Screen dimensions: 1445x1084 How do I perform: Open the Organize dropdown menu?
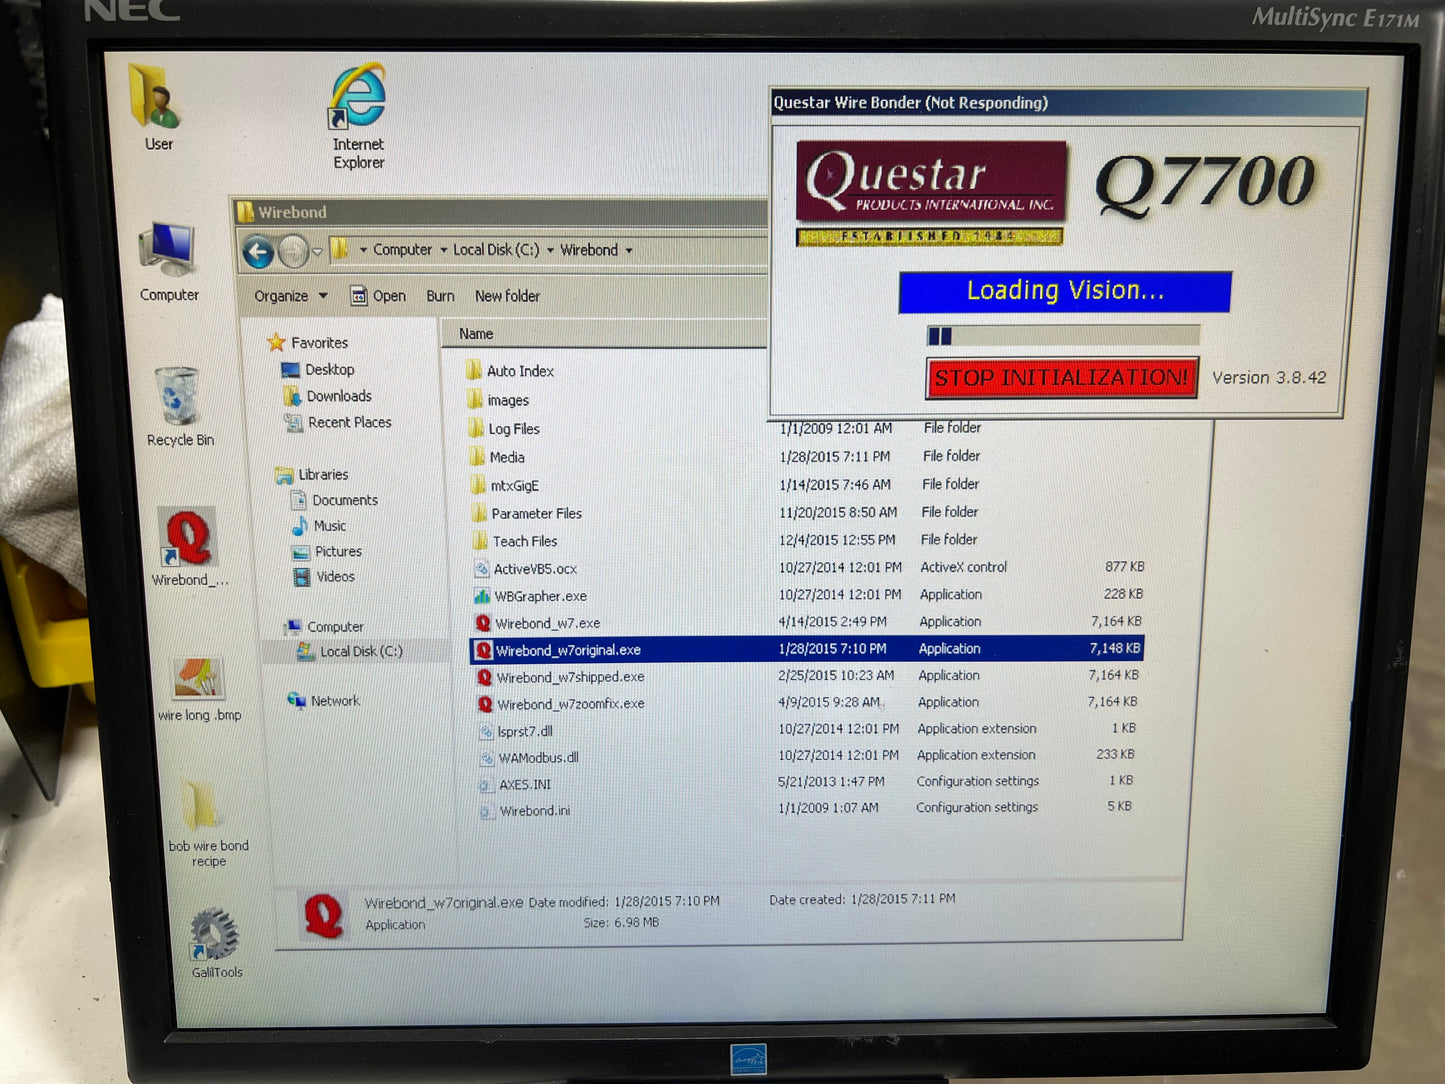pos(290,296)
